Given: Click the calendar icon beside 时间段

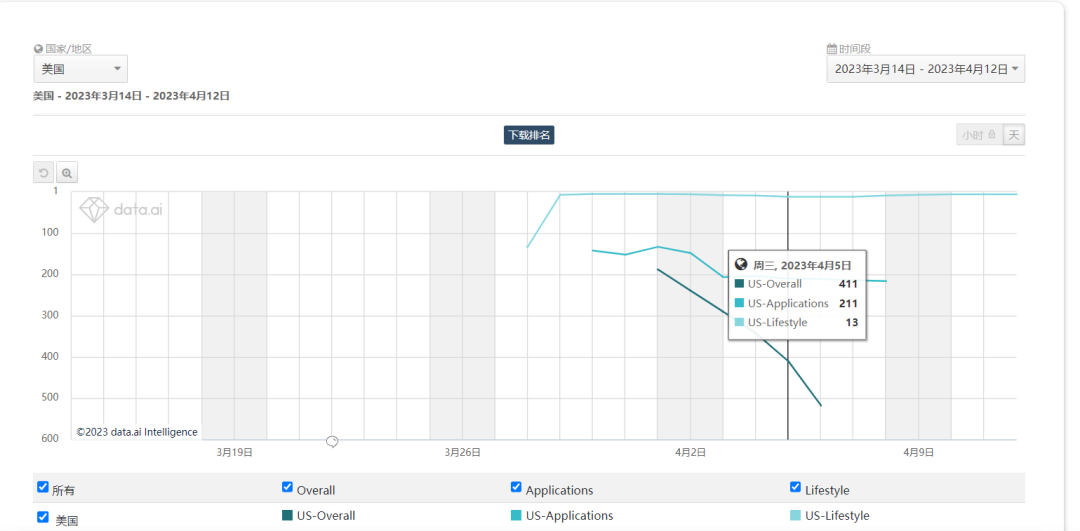Looking at the screenshot, I should (832, 48).
